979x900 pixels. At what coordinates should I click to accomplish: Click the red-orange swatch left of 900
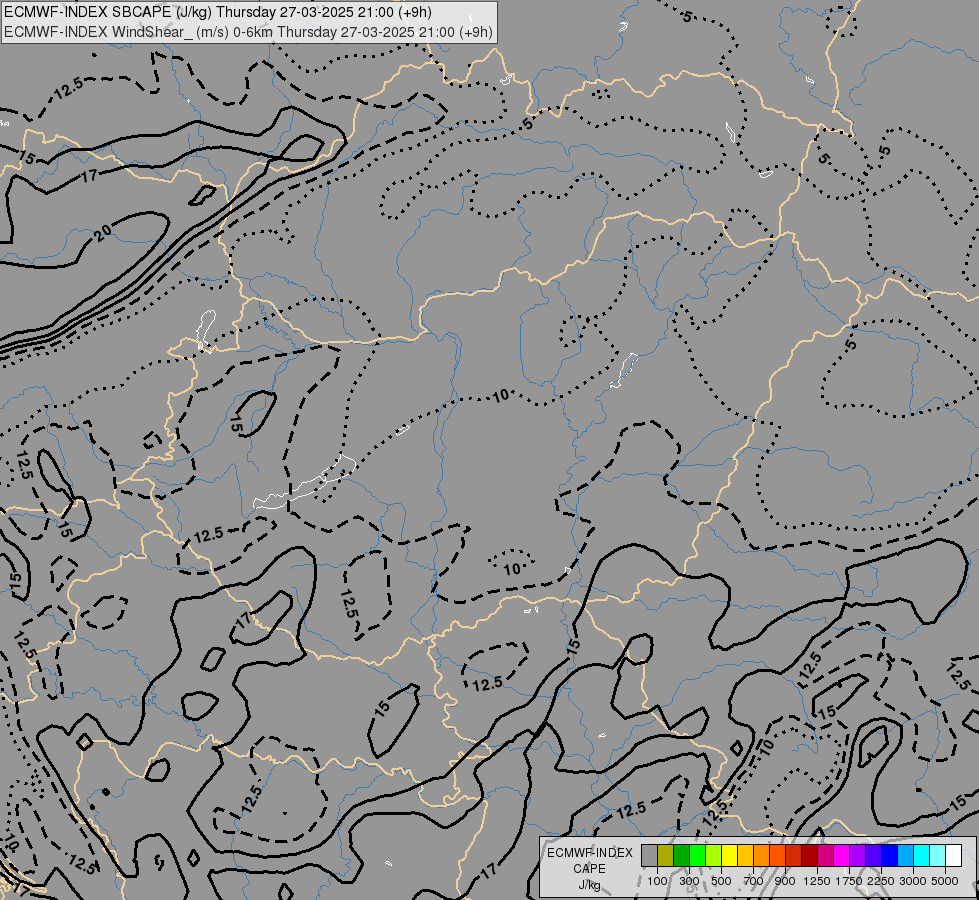777,855
